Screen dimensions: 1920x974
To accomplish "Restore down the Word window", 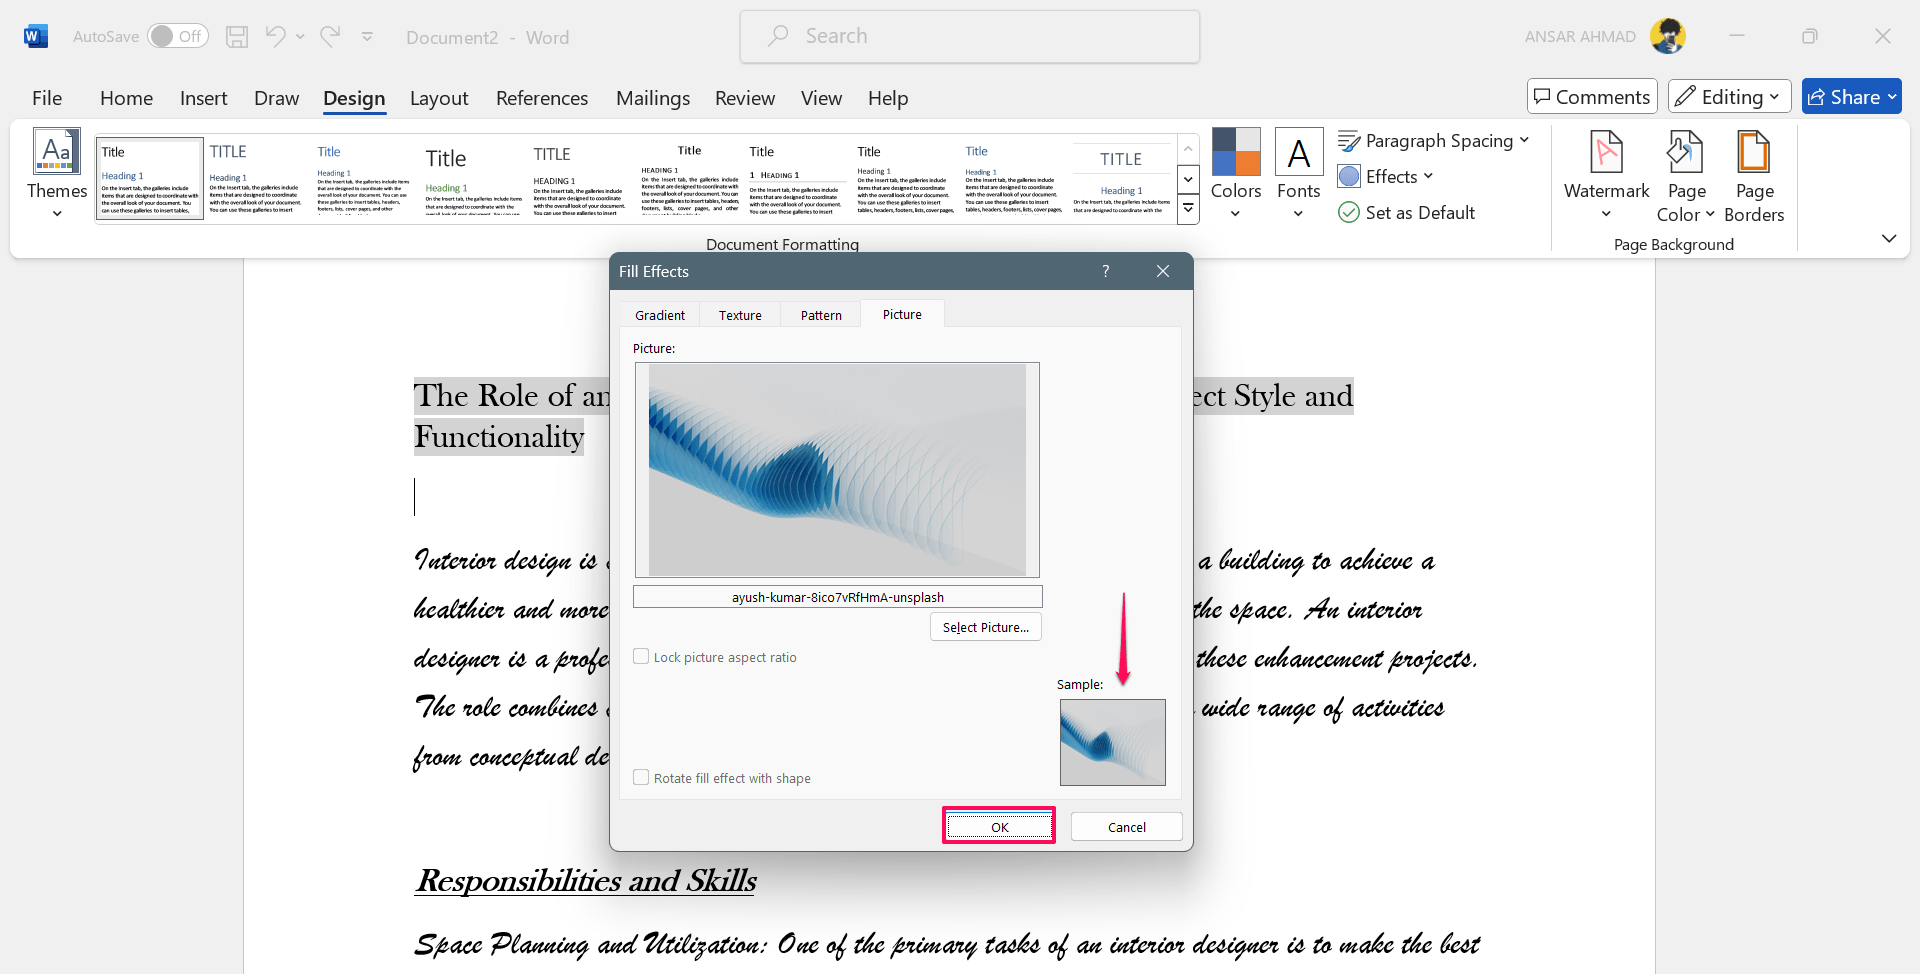I will point(1810,37).
